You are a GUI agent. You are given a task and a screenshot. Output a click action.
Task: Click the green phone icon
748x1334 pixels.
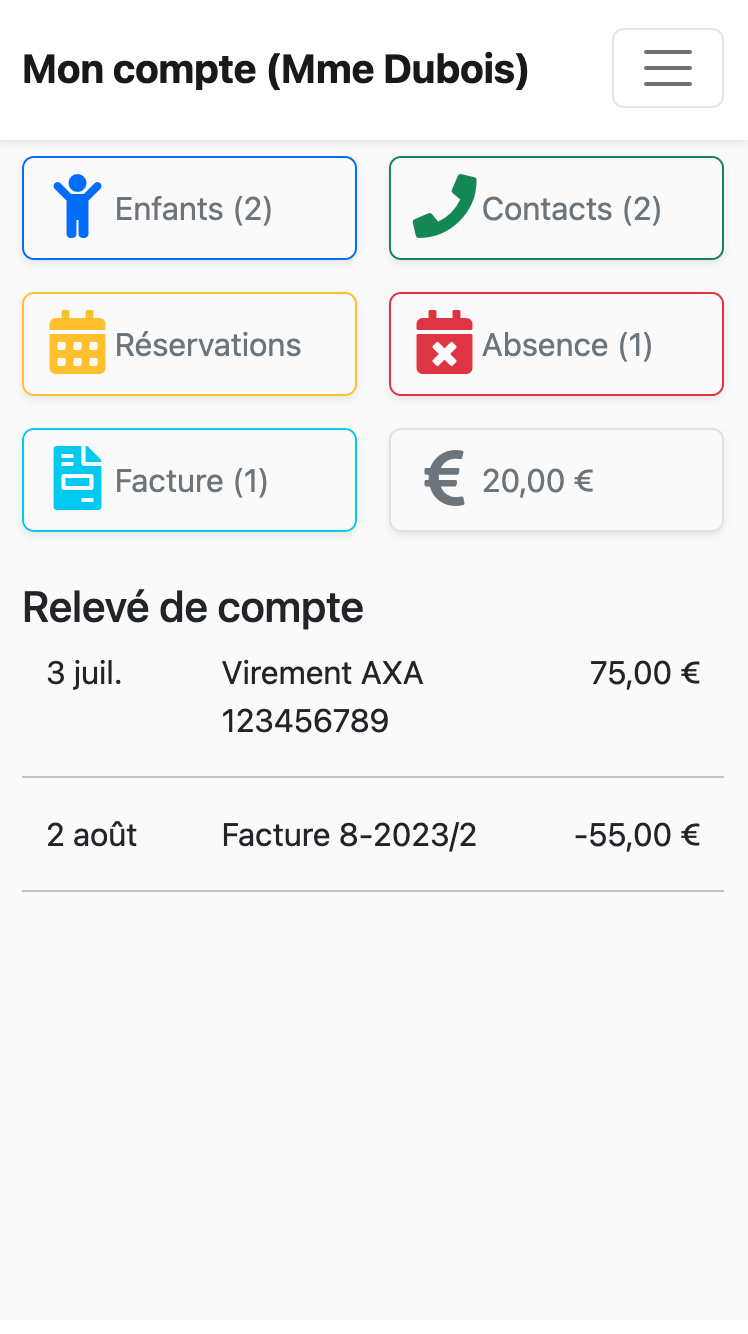click(444, 206)
